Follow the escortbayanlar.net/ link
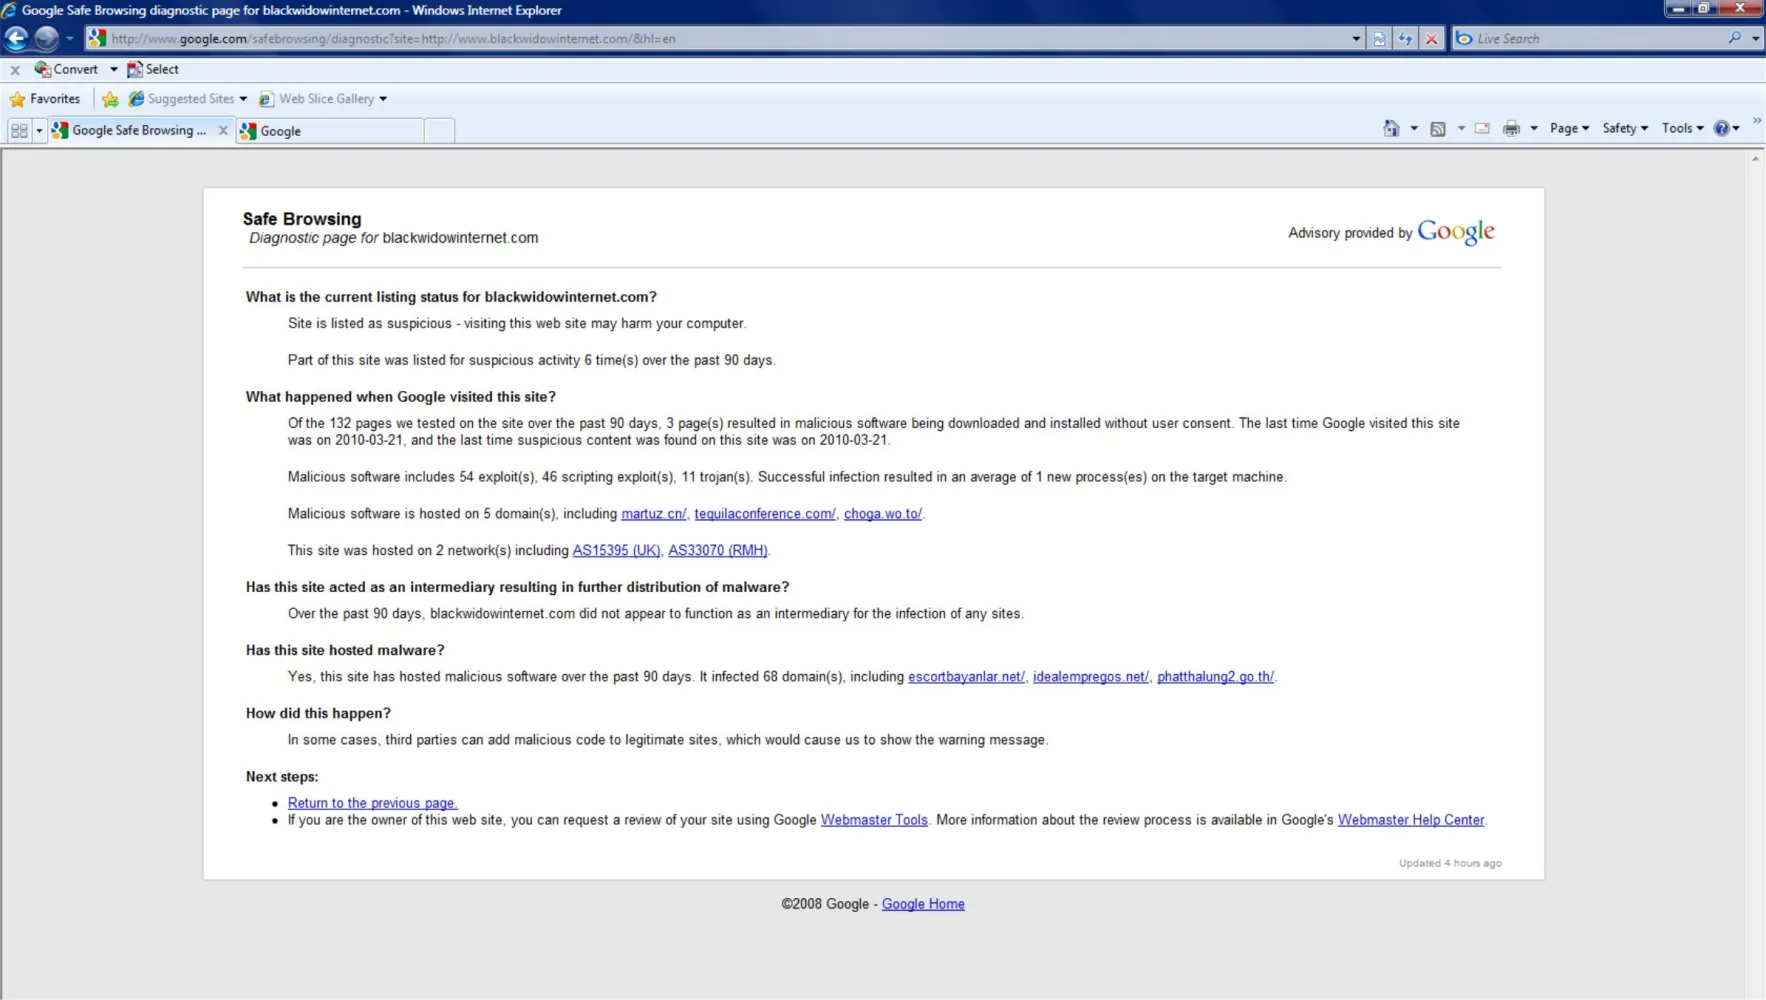This screenshot has width=1766, height=1000. pos(966,677)
